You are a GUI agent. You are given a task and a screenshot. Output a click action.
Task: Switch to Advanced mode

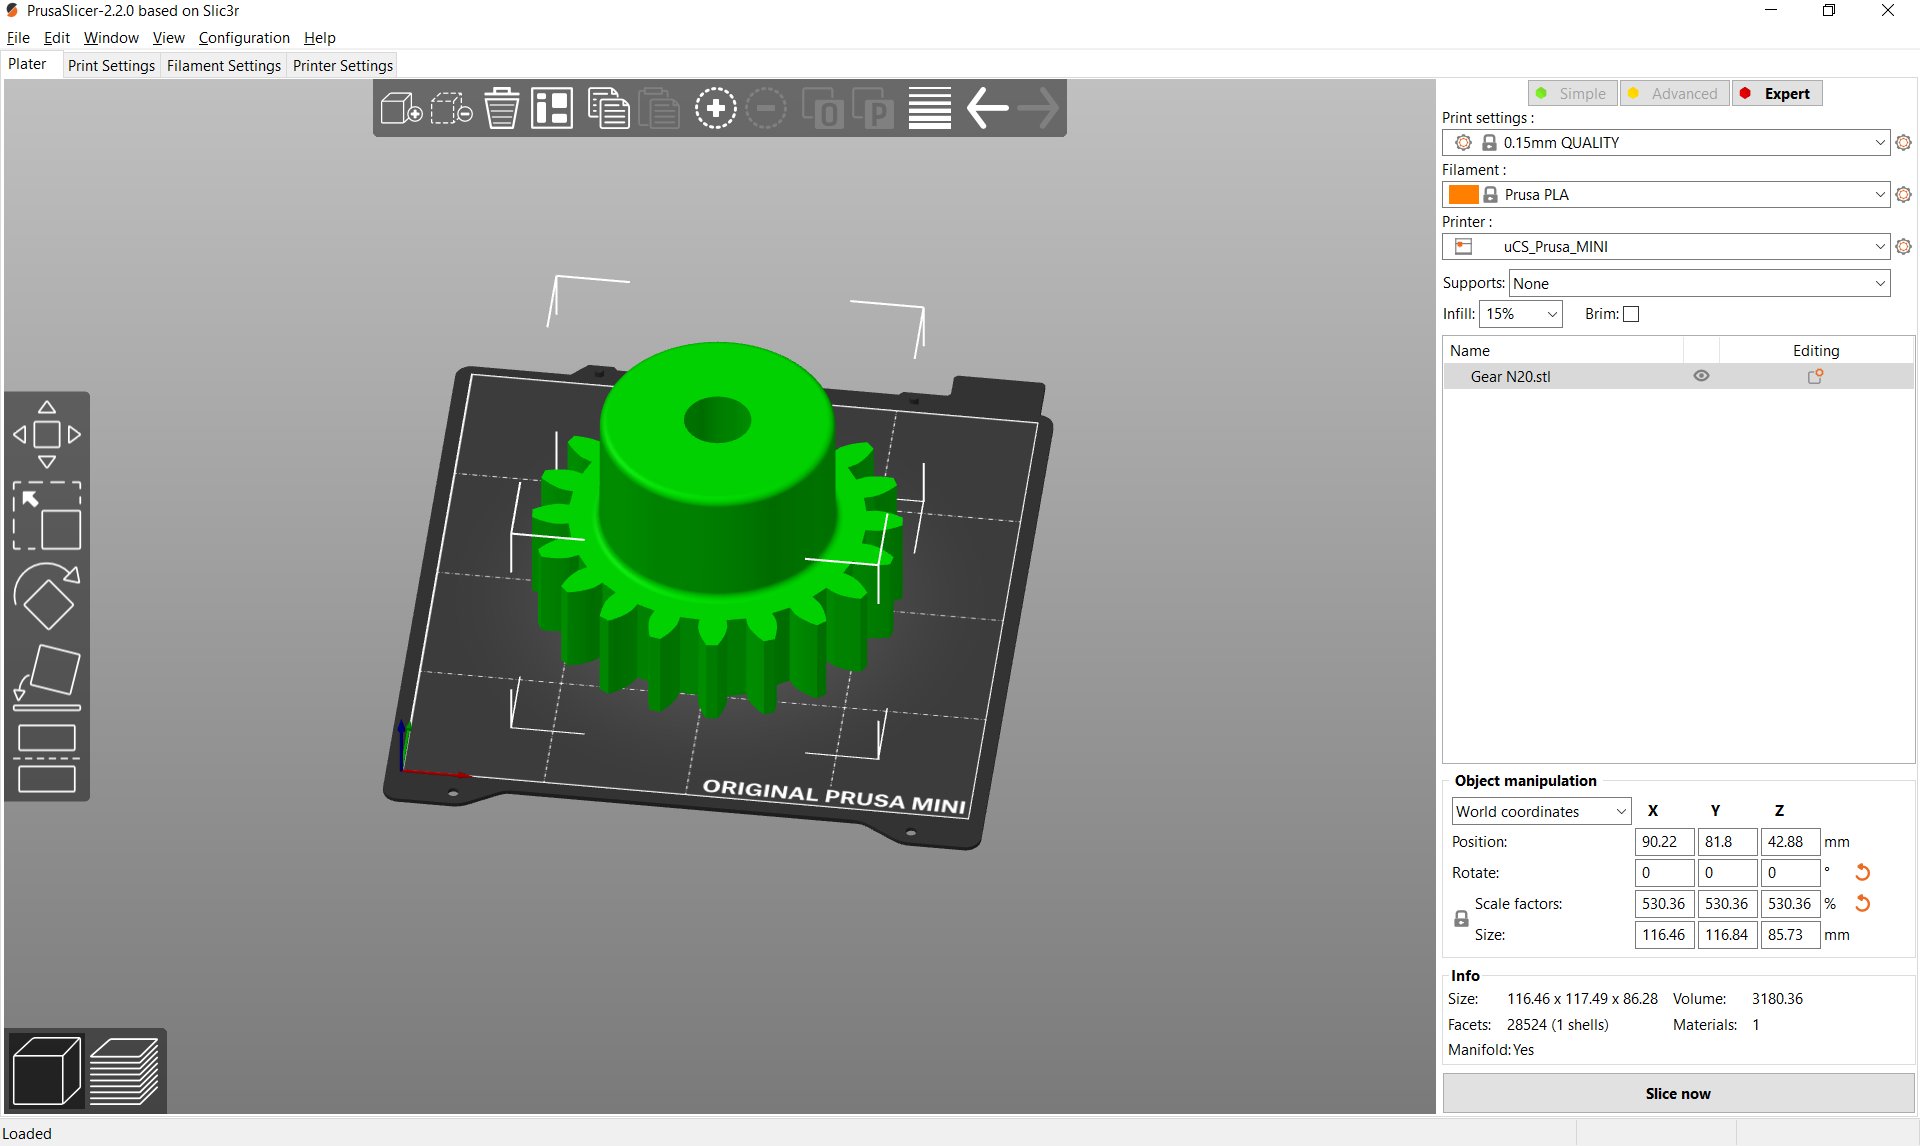tap(1674, 93)
